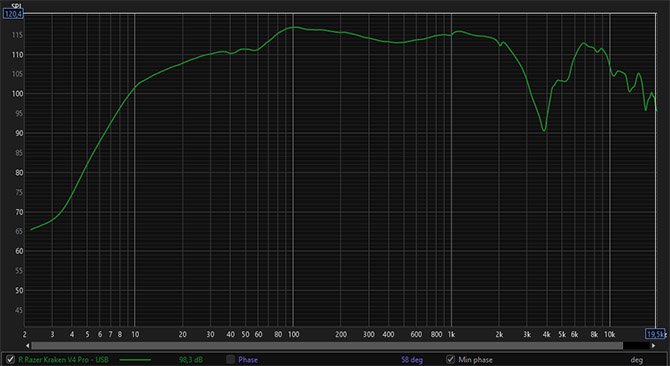Click the right arrow of horizontal scrollbar
This screenshot has height=366, width=670.
pyautogui.click(x=653, y=346)
